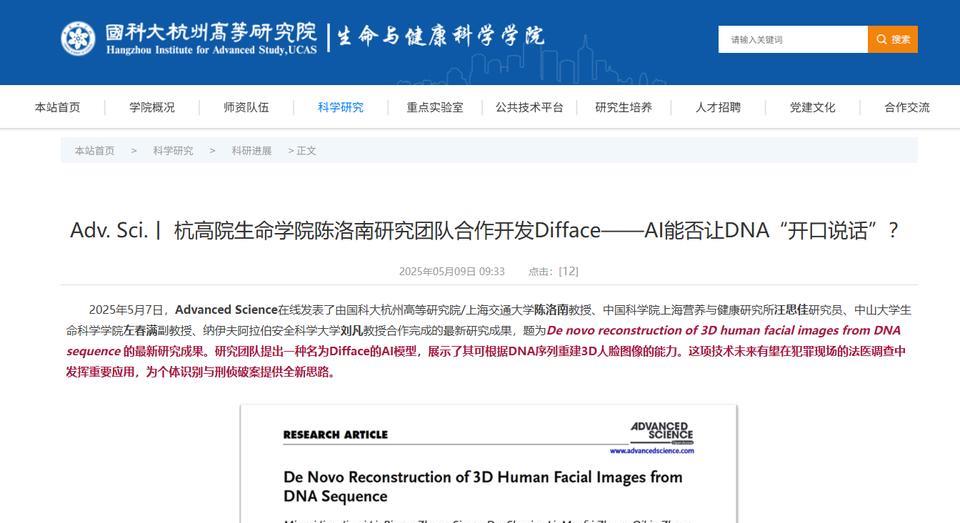The image size is (960, 523).
Task: Open the 党建文化 navigation menu item
Action: pos(812,107)
